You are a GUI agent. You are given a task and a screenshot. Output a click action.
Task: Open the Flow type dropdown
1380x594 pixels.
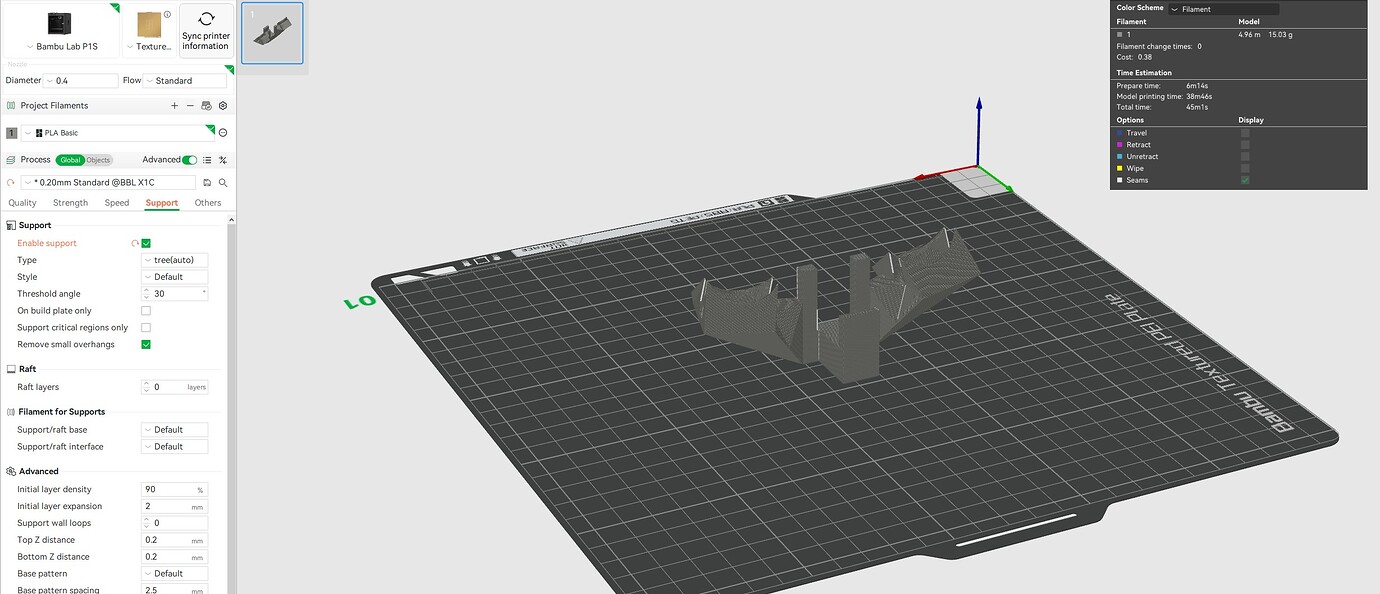coord(185,81)
